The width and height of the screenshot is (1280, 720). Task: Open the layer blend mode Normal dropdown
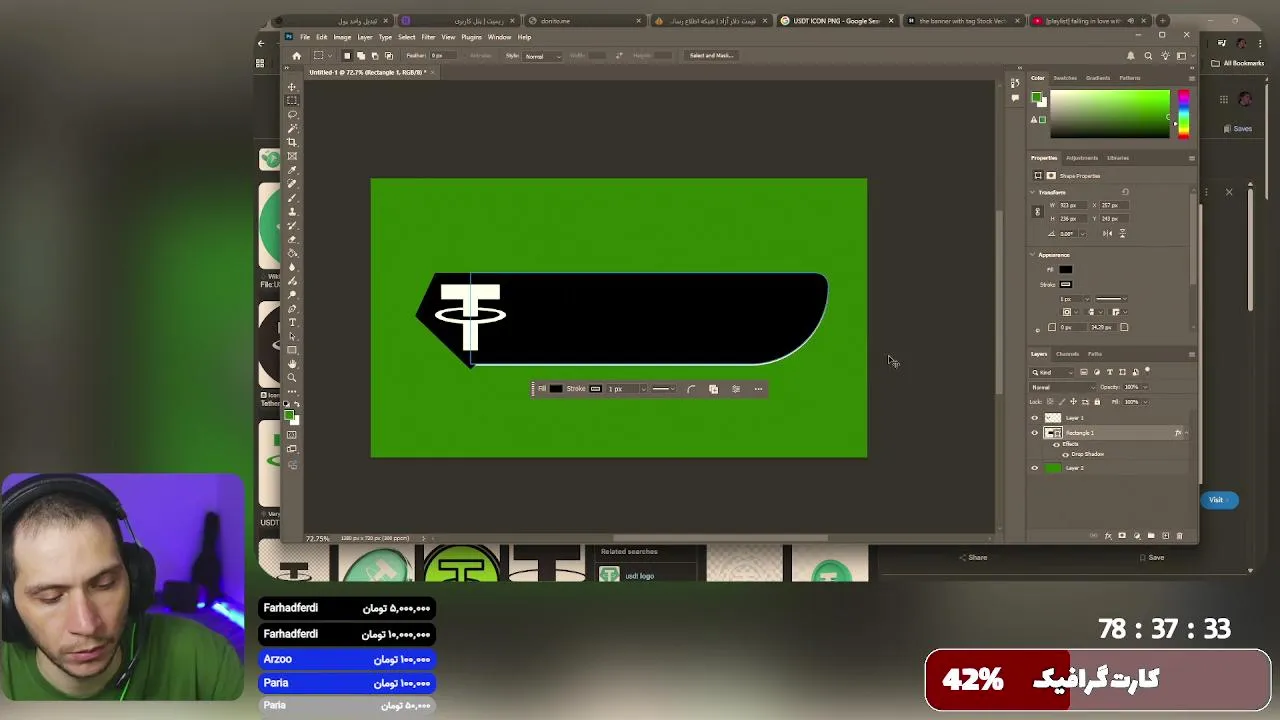coord(1062,387)
